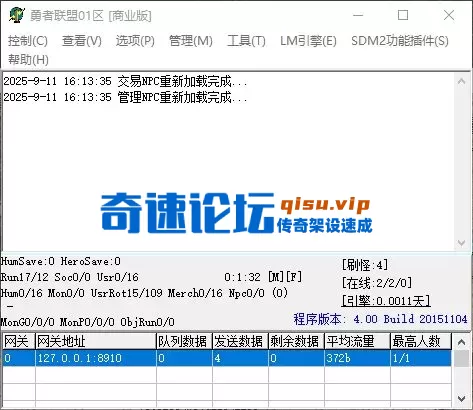The height and width of the screenshot is (410, 473).
Task: Click gateway table scroll up arrow
Action: 462,342
